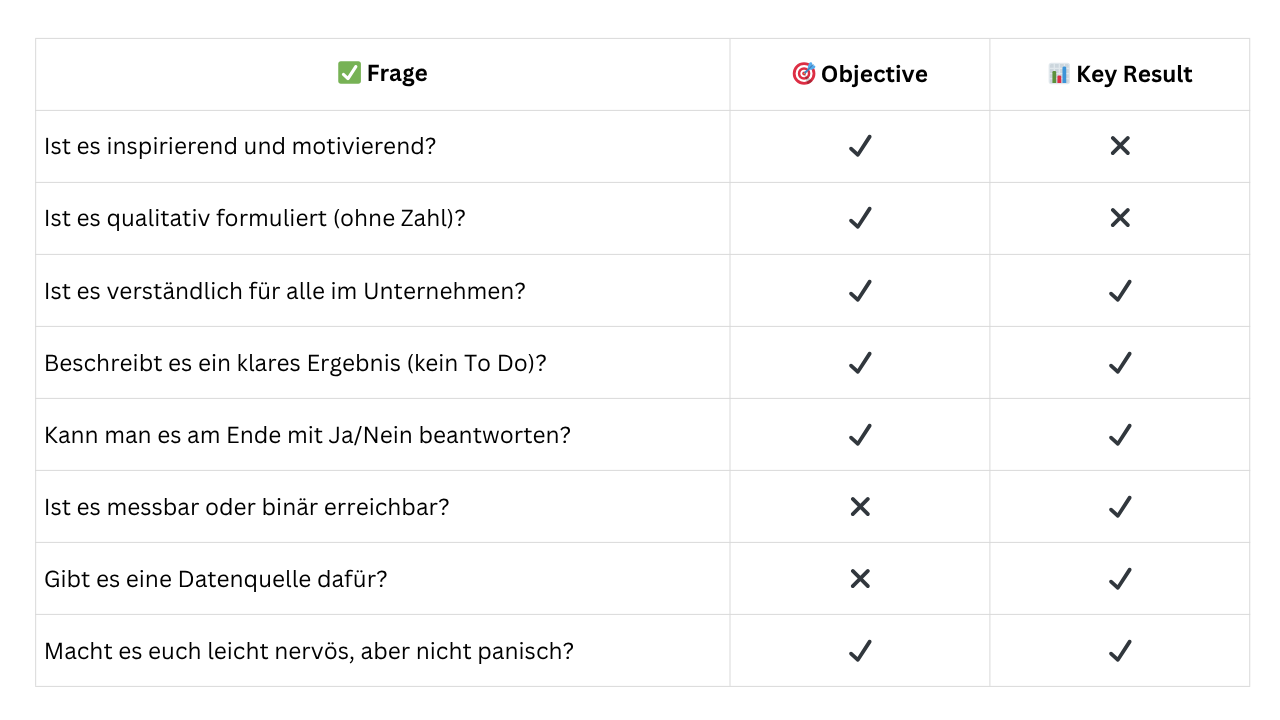
Task: Click the Key Result cross for inspirierend und motivierend
Action: [x=1120, y=146]
